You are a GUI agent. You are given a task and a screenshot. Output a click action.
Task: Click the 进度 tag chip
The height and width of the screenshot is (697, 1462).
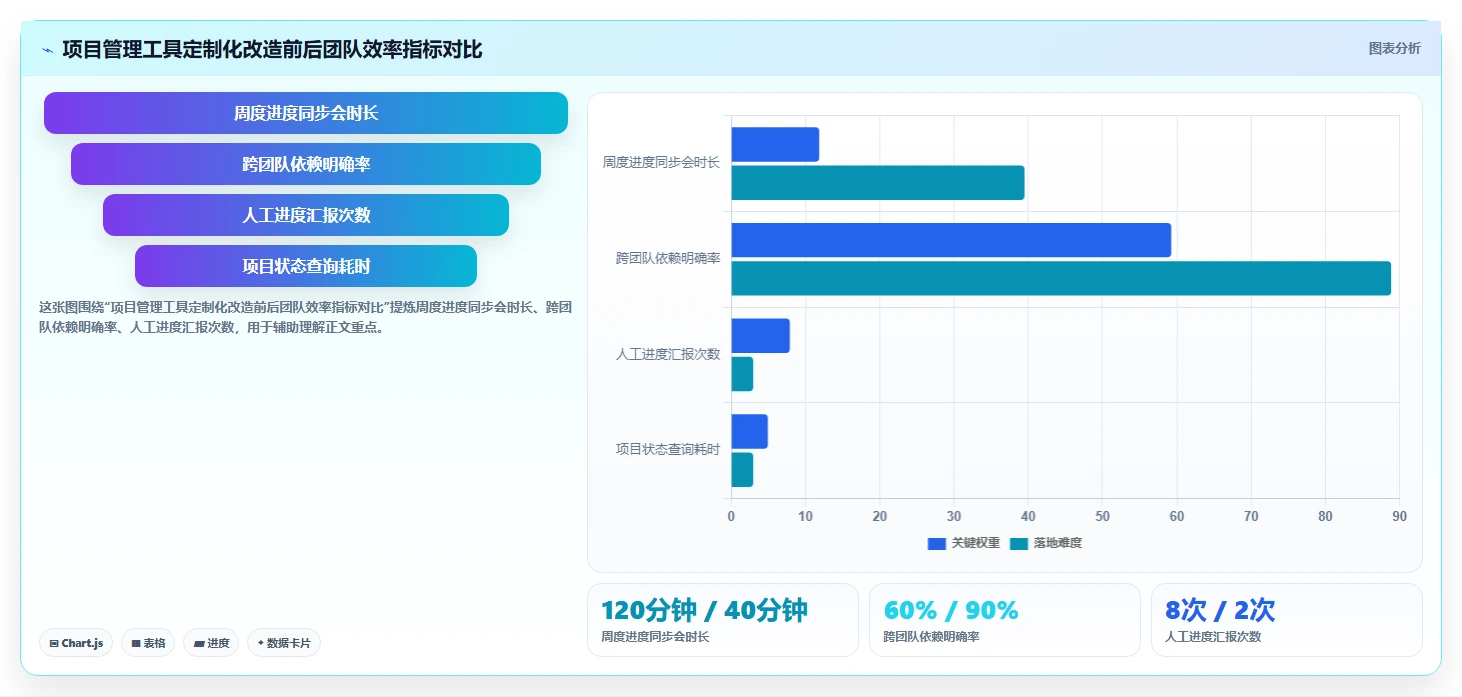211,643
